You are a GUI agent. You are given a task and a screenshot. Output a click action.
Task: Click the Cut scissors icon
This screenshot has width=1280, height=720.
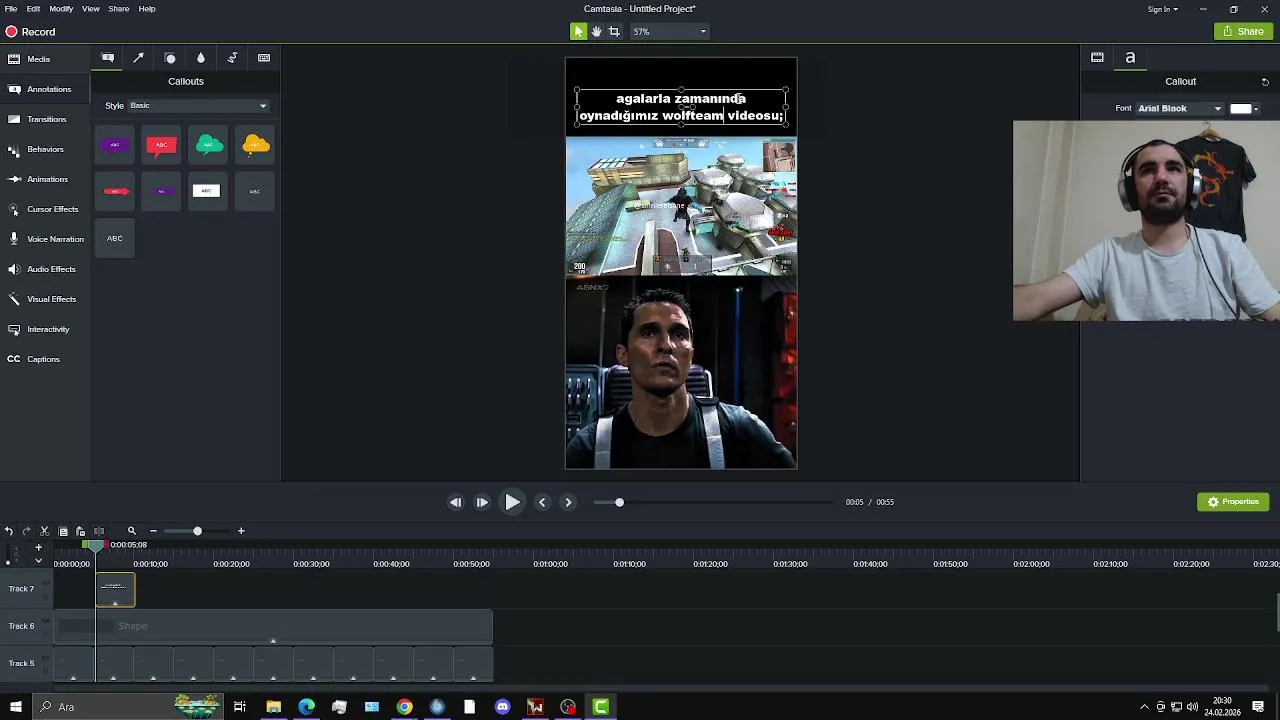[x=44, y=531]
